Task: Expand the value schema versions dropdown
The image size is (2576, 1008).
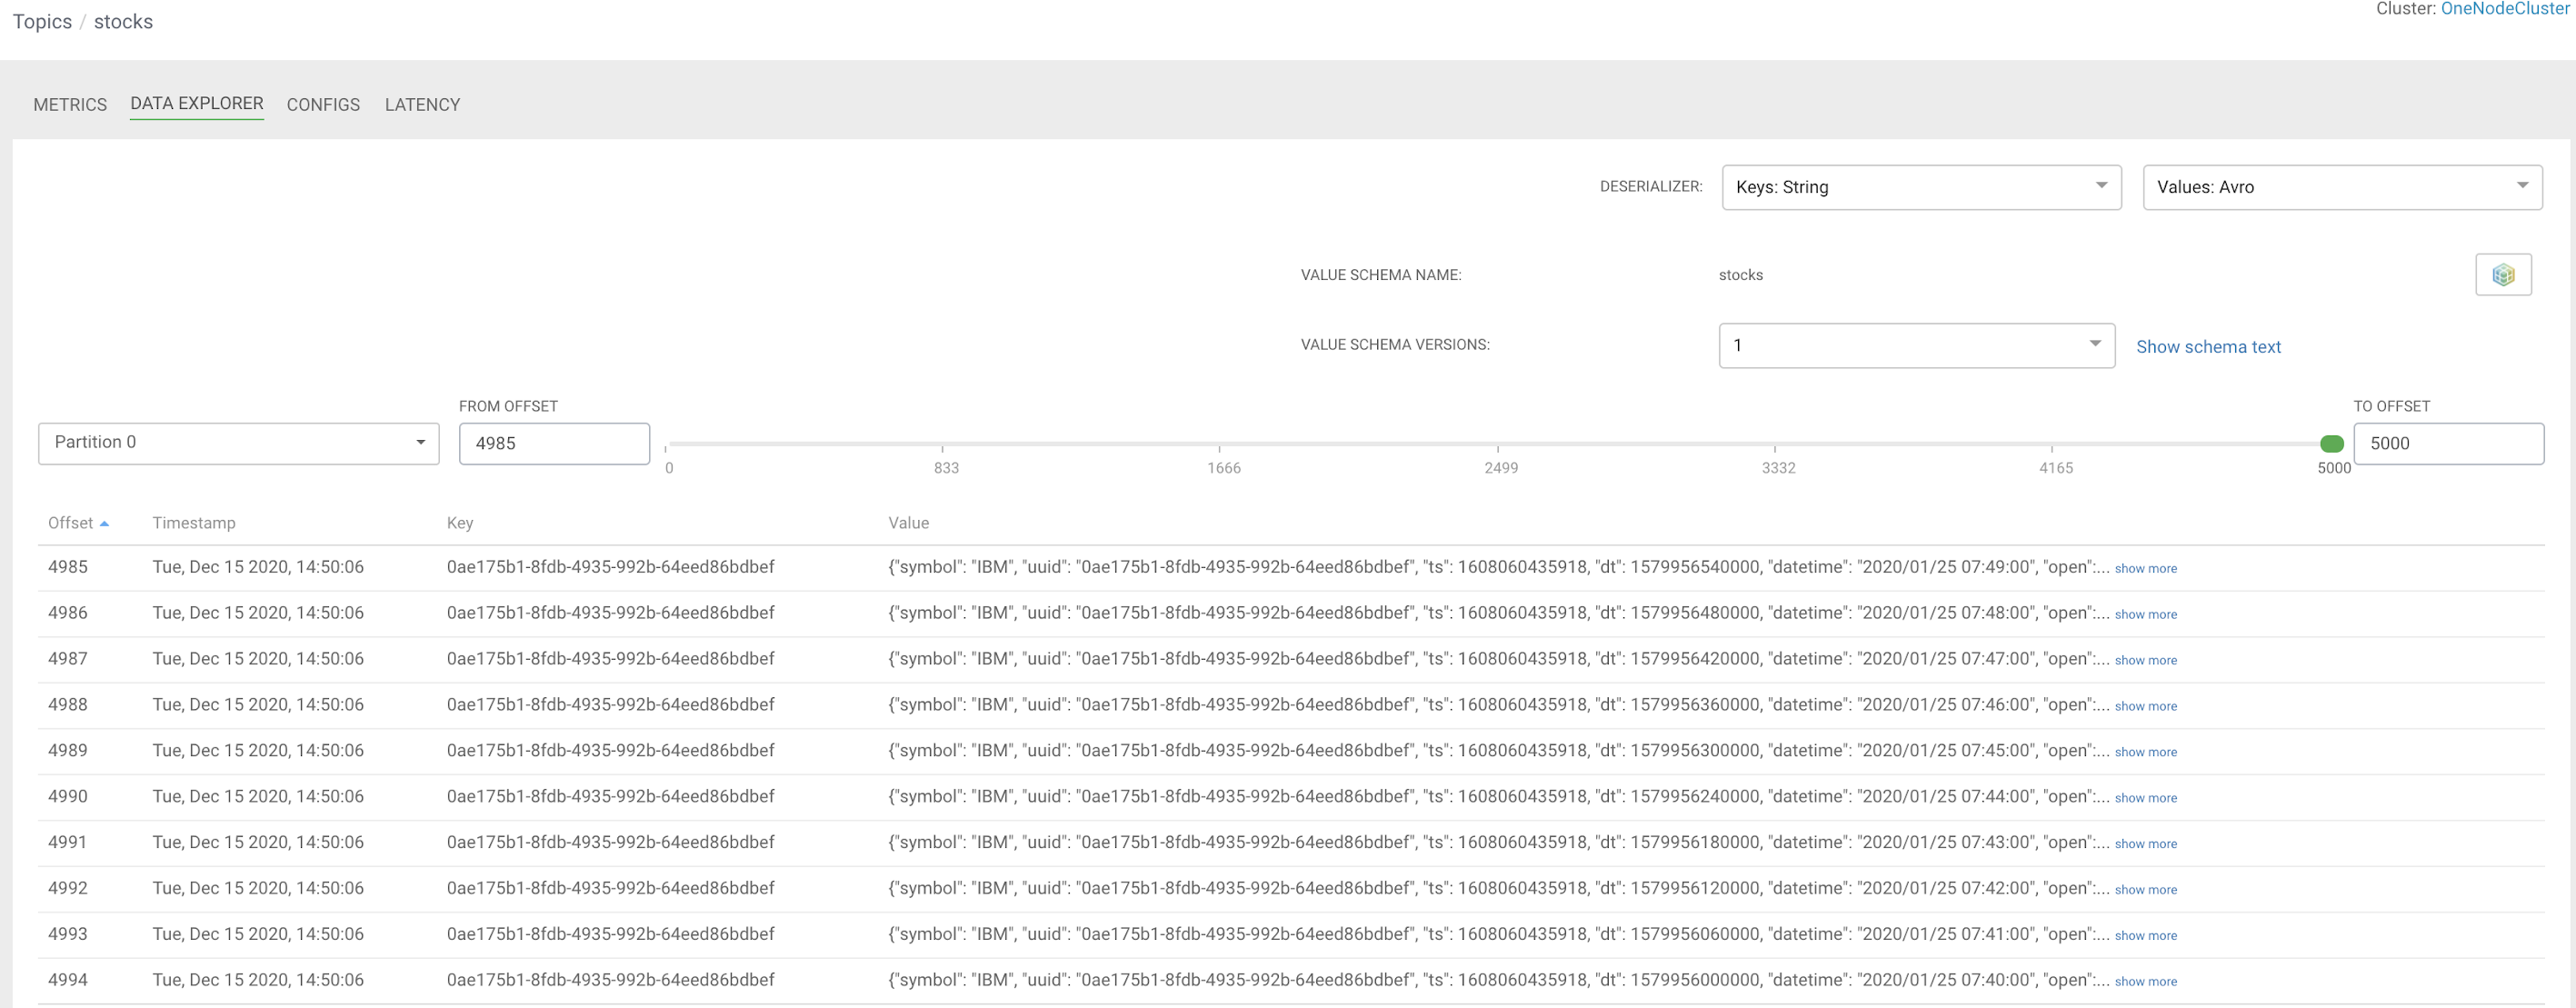Action: (x=1915, y=345)
